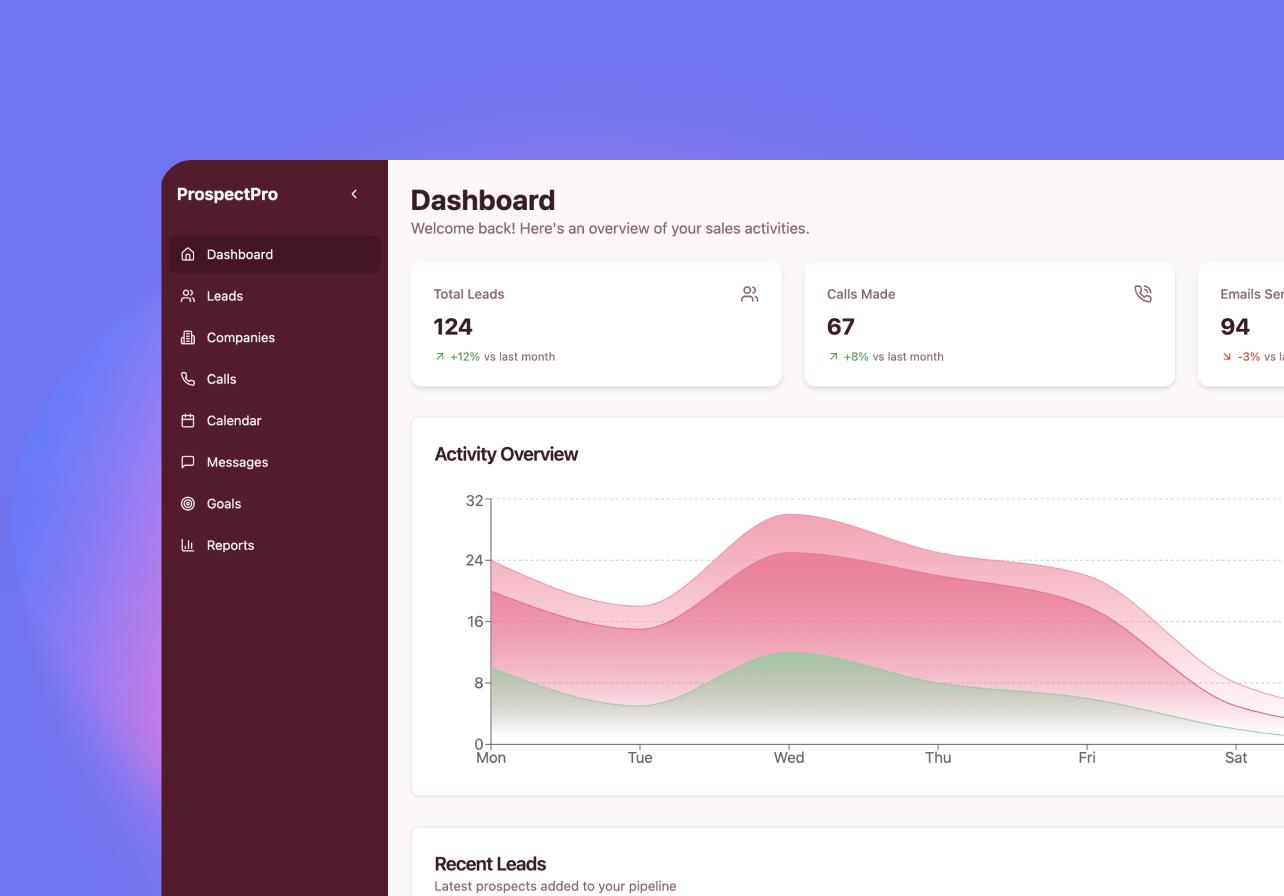The width and height of the screenshot is (1284, 896).
Task: Open Companies using the building icon
Action: click(x=187, y=337)
